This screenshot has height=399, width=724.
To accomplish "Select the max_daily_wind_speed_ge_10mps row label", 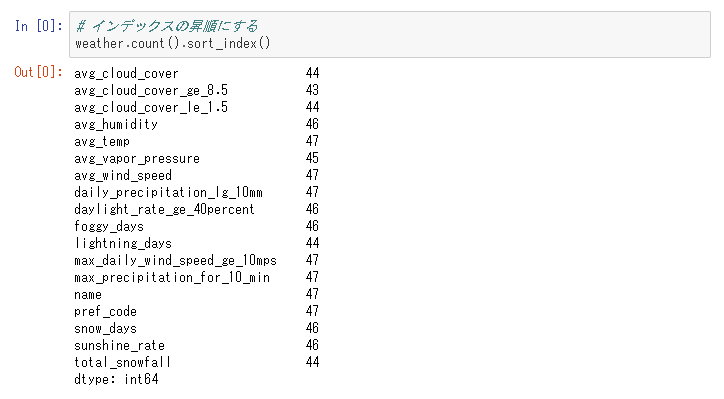I will point(175,260).
